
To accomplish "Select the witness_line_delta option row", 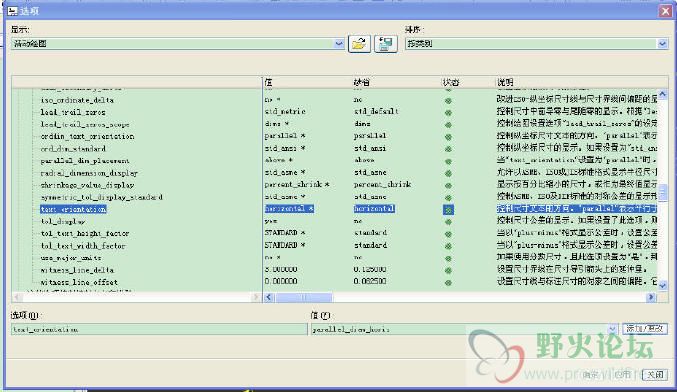I will tap(77, 270).
